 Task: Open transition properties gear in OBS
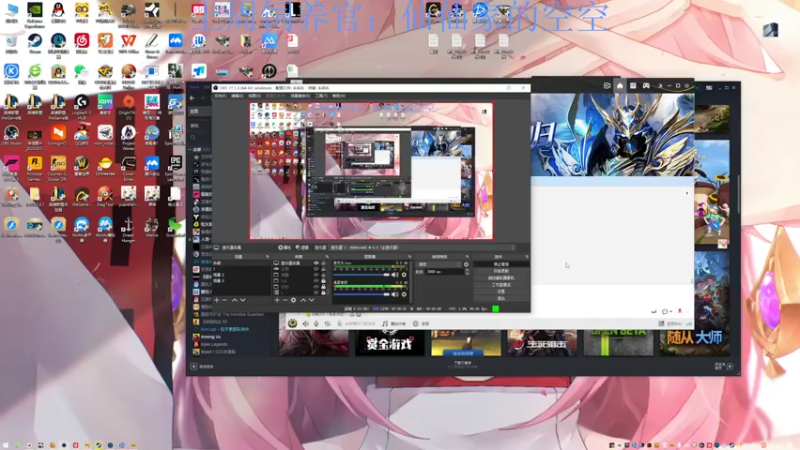(466, 264)
